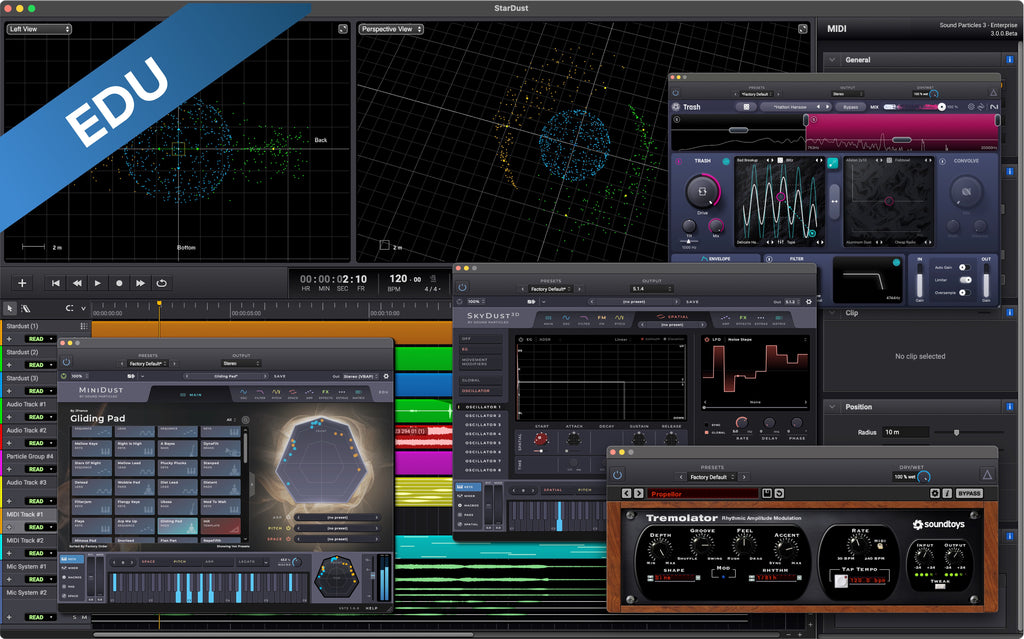Open Tremolator settings gear icon
Image resolution: width=1024 pixels, height=639 pixels.
[935, 493]
